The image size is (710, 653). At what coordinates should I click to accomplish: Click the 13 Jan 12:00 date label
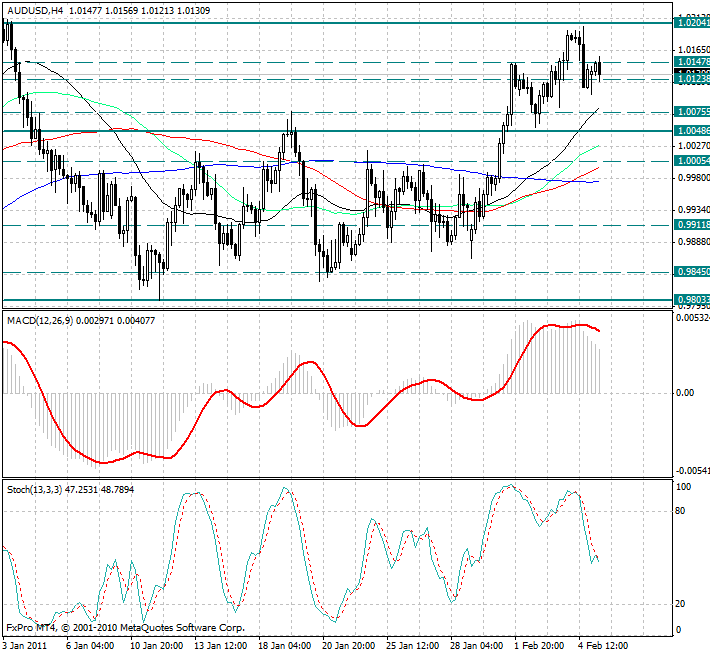(222, 645)
